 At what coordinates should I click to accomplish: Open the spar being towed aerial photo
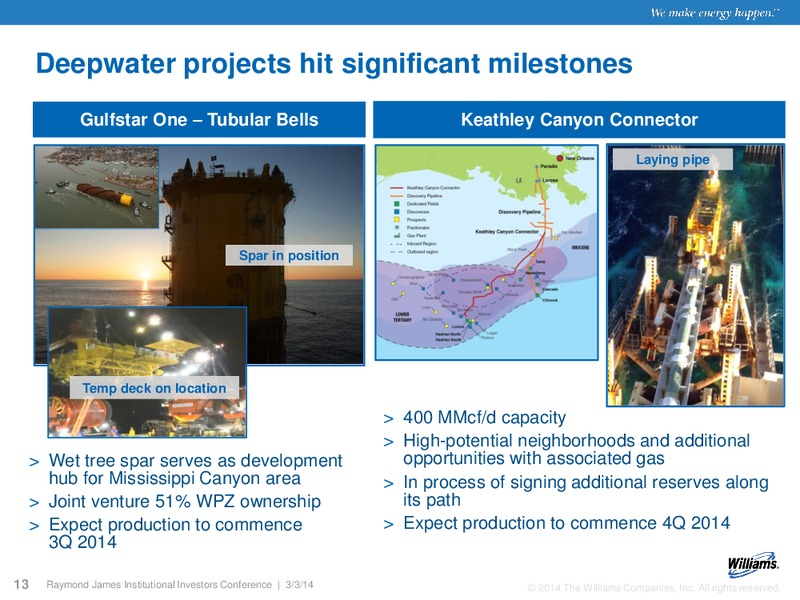[96, 187]
